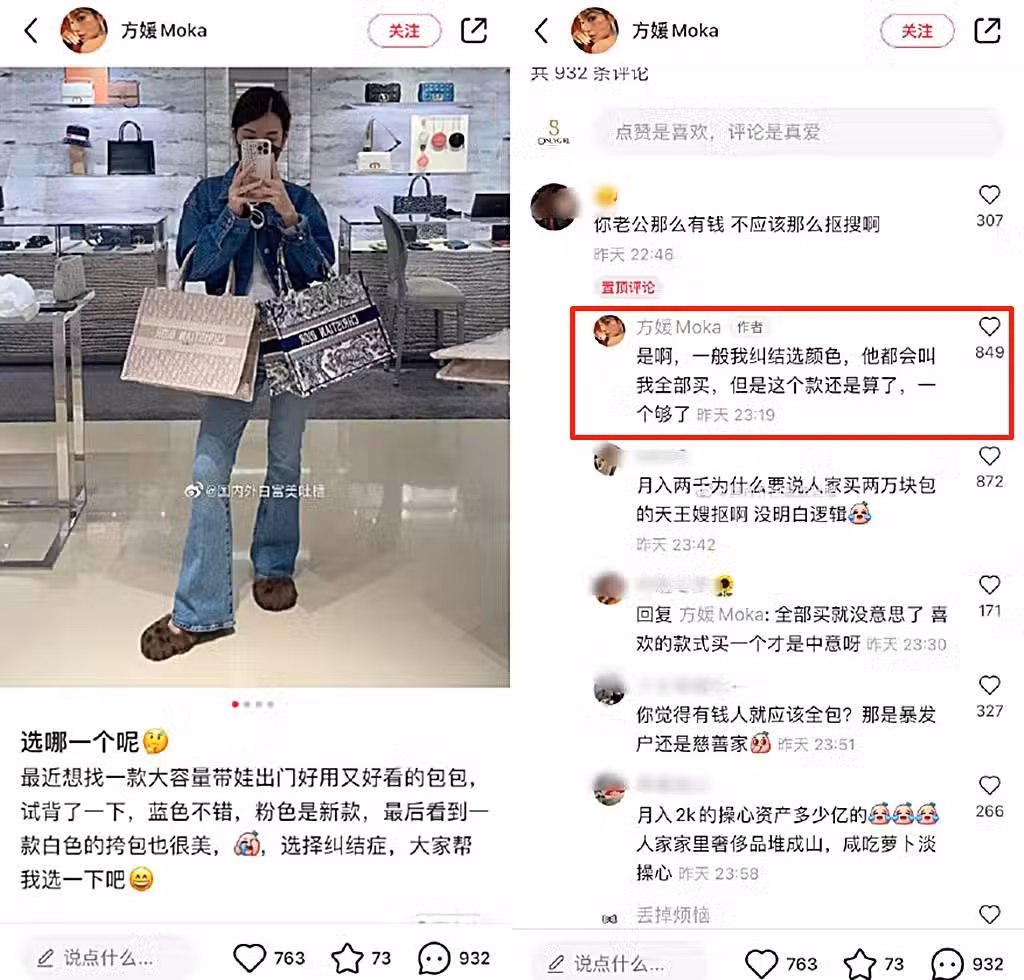Screen dimensions: 1024x980
Task: Follow 方媛Moka with the right 关注 button
Action: point(917,31)
